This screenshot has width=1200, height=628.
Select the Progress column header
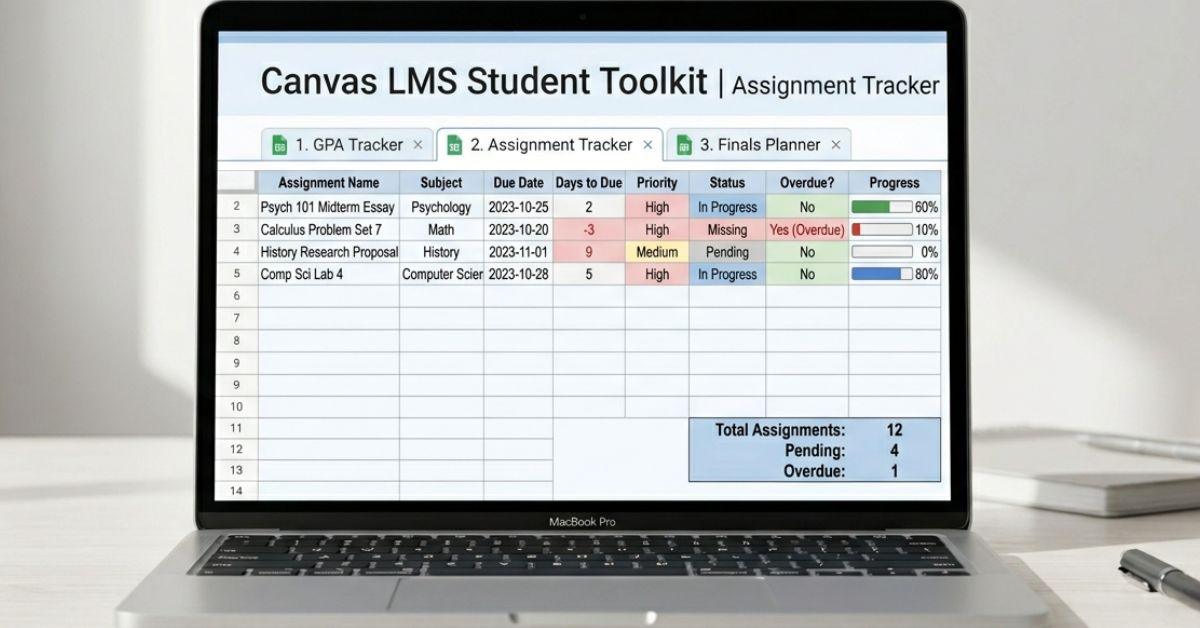pos(894,183)
